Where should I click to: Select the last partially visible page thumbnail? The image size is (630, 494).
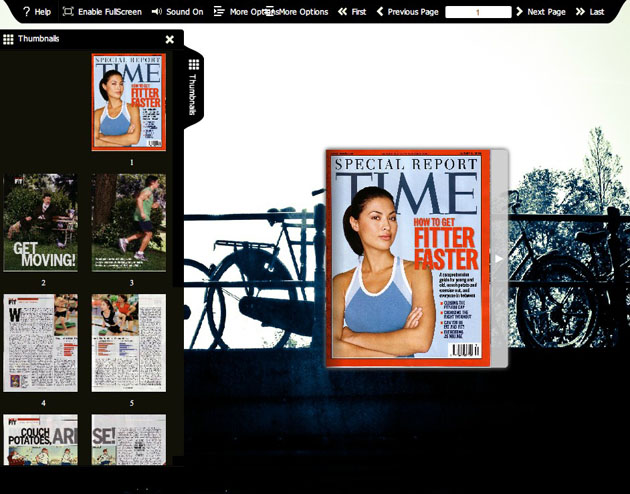tap(129, 440)
